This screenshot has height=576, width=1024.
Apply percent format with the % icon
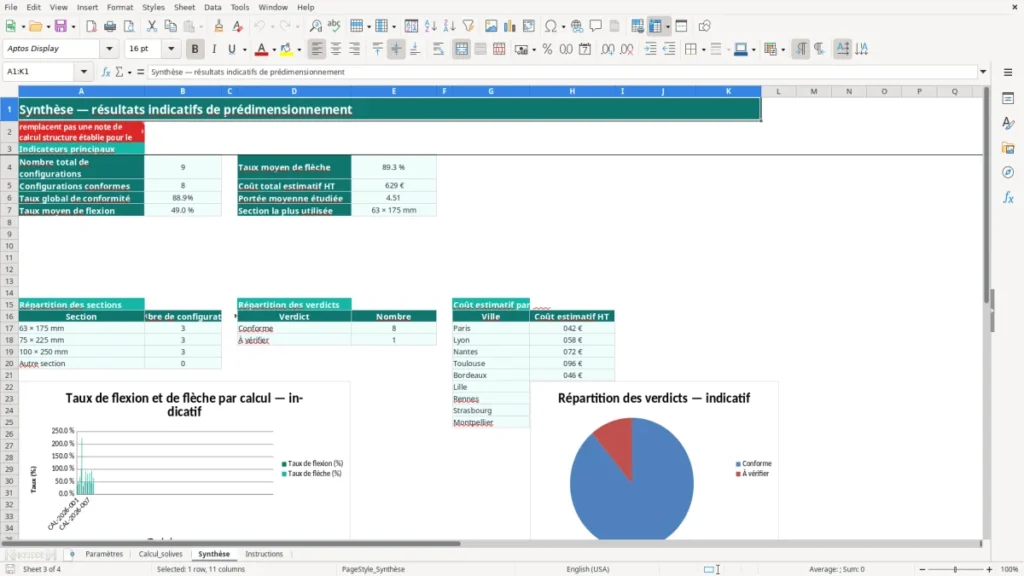(547, 49)
